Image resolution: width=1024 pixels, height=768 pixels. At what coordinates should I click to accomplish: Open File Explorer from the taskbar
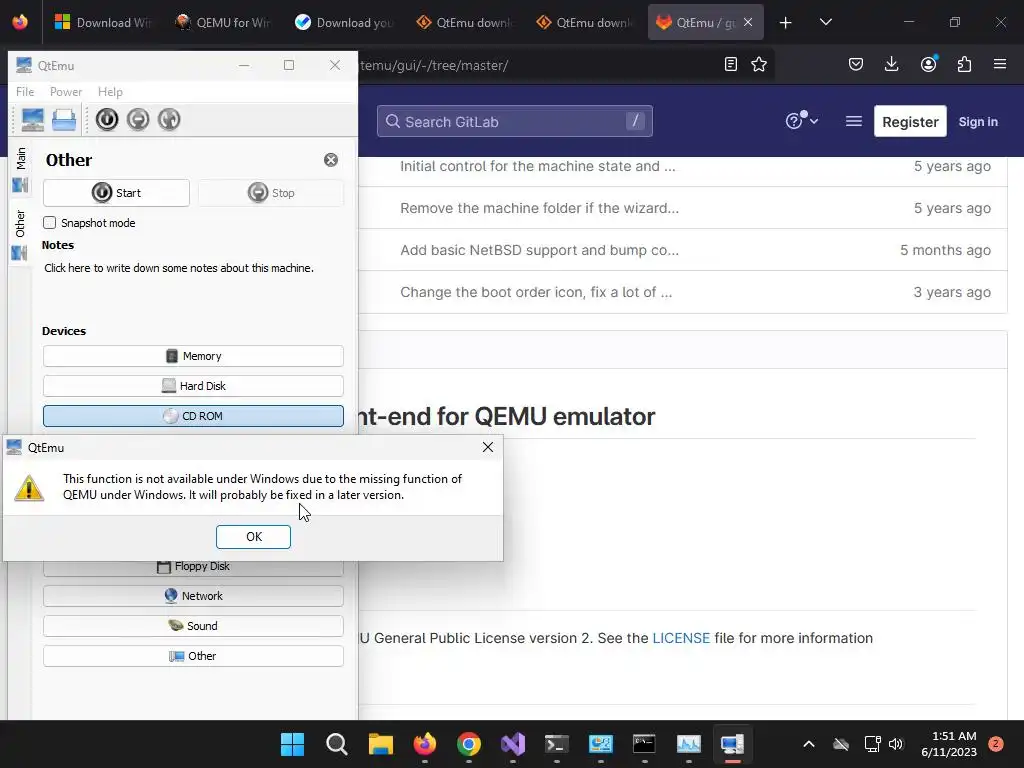pos(381,744)
